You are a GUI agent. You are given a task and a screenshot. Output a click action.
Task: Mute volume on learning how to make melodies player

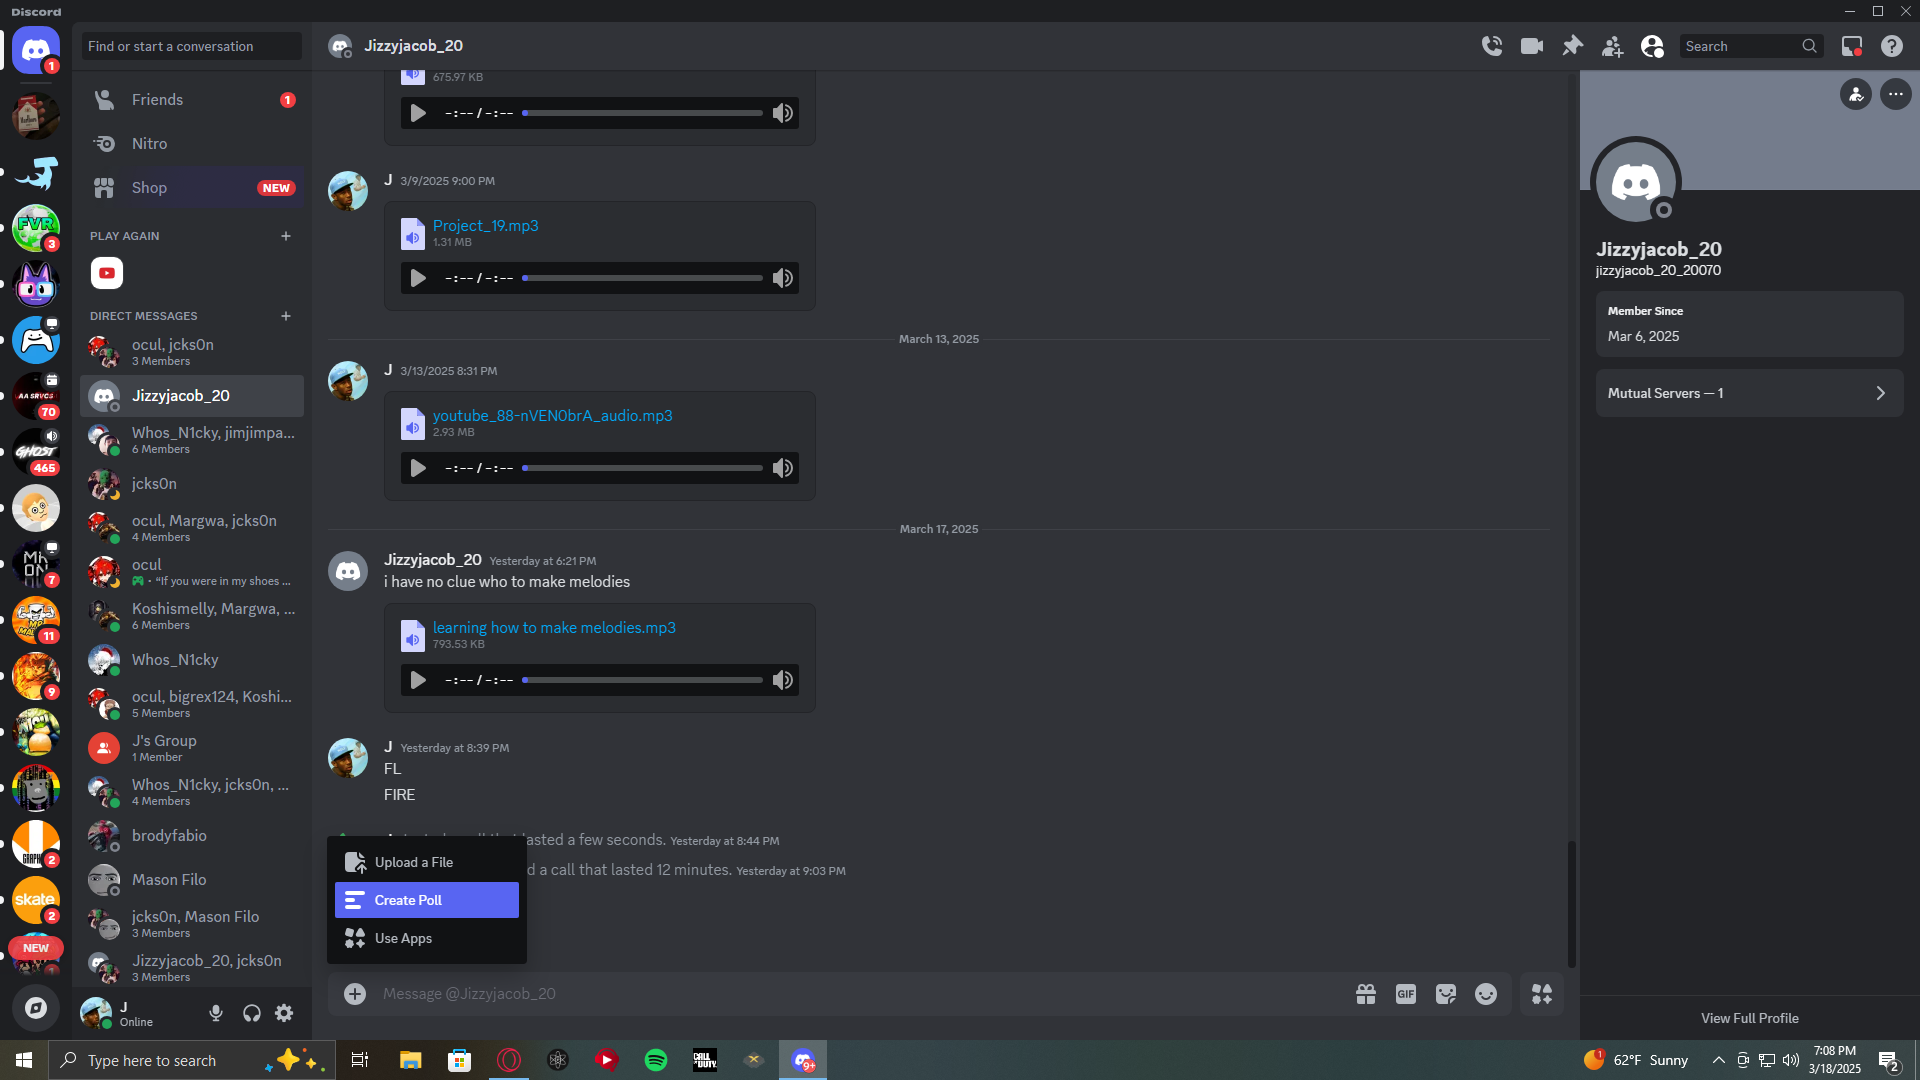click(783, 680)
